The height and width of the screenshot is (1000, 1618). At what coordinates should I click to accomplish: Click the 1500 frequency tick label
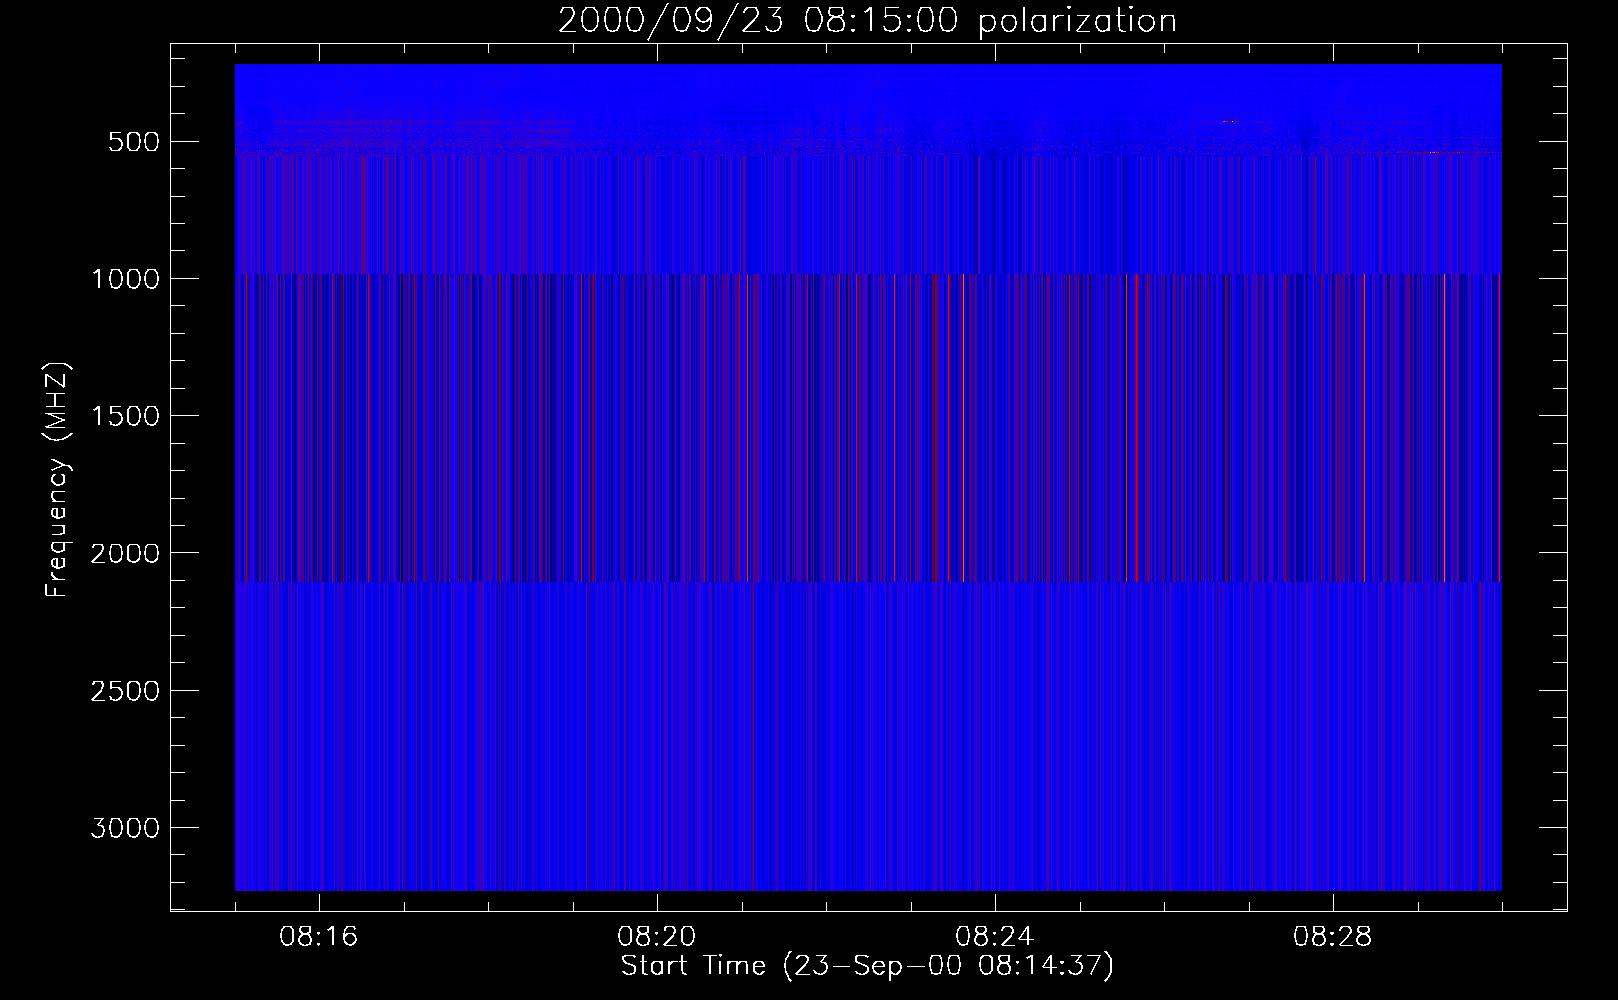point(125,416)
